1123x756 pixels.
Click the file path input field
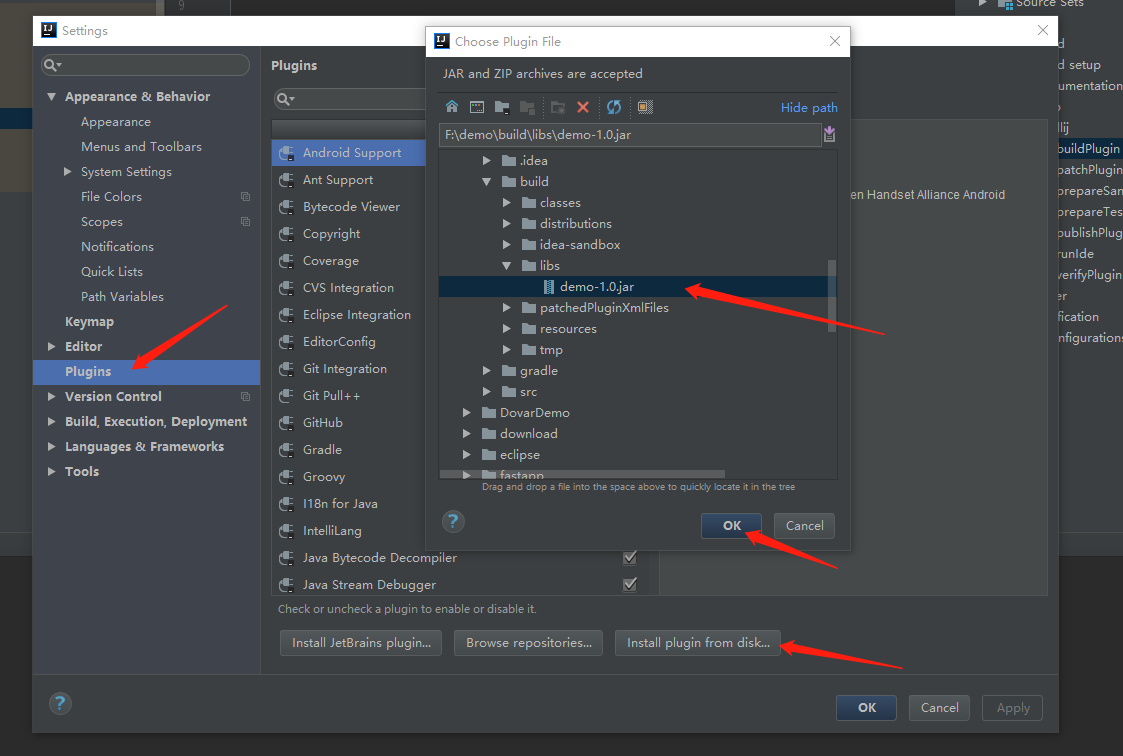pos(630,135)
